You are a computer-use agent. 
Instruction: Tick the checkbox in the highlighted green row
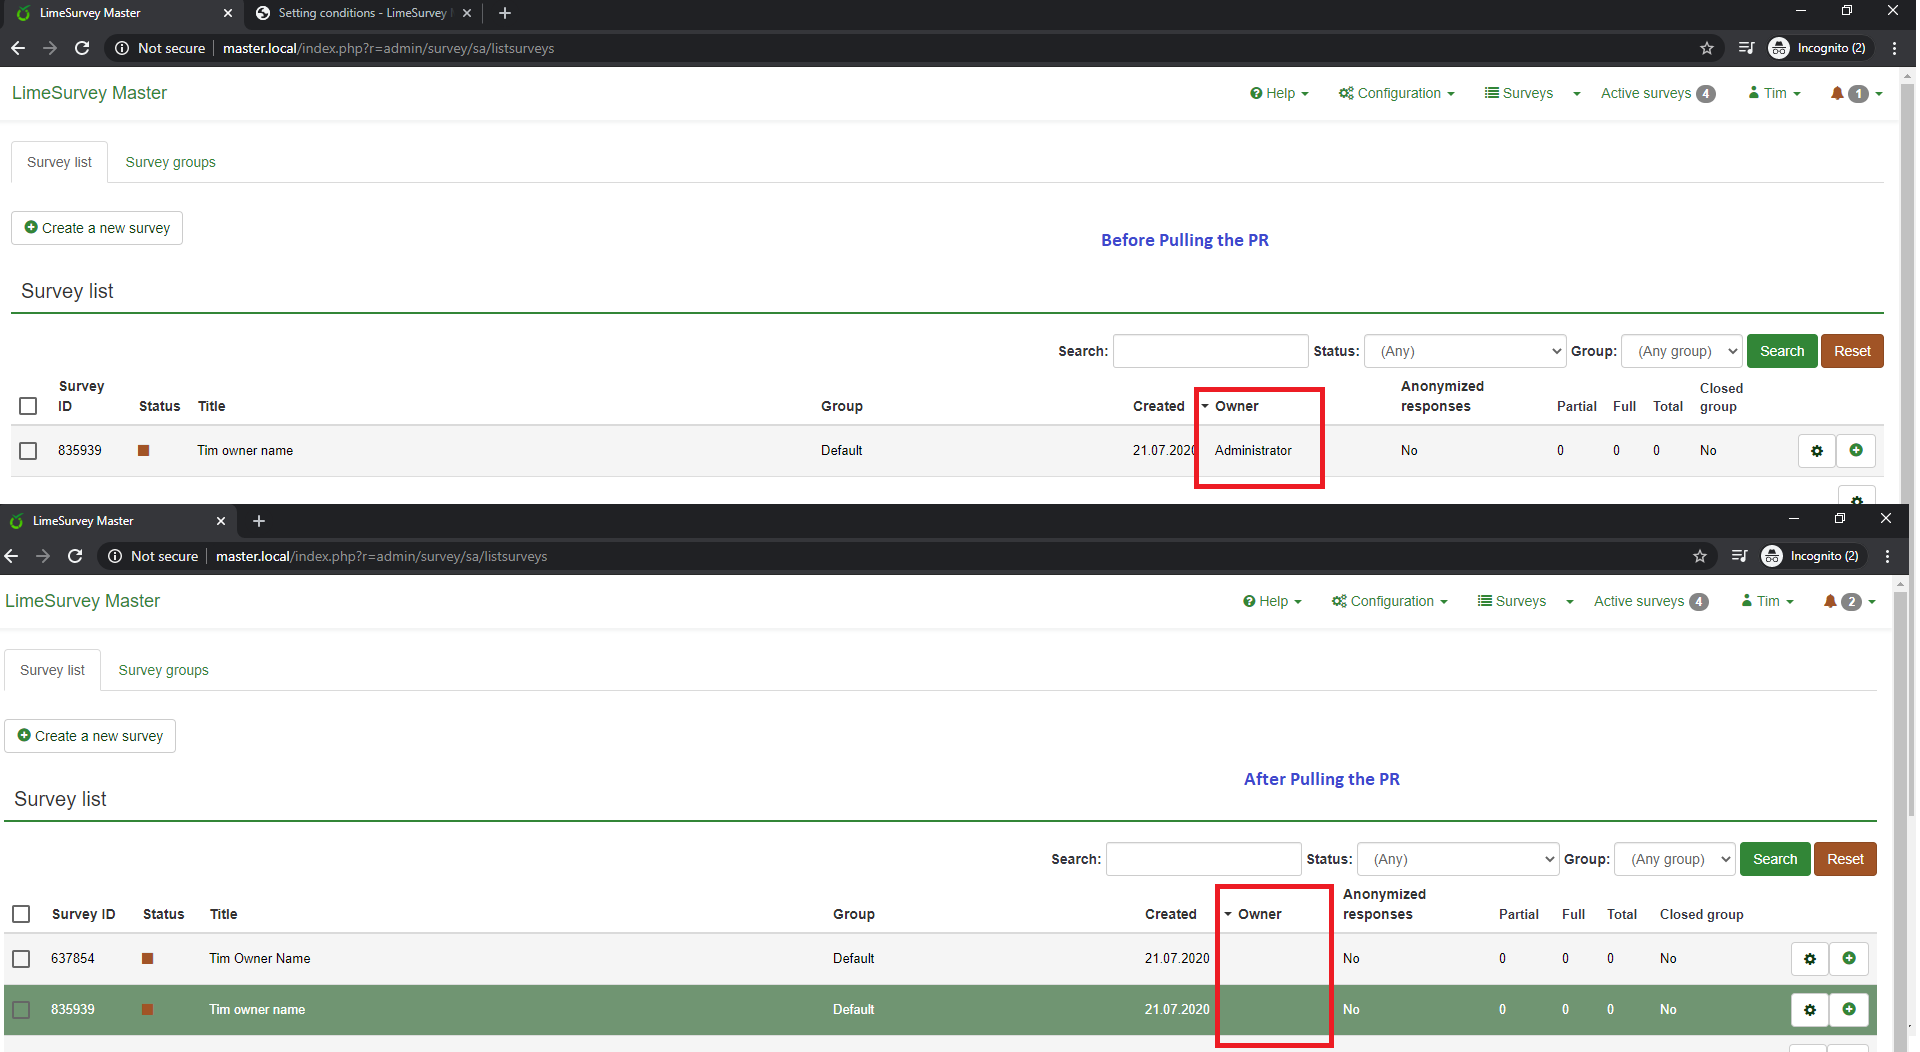click(21, 1010)
